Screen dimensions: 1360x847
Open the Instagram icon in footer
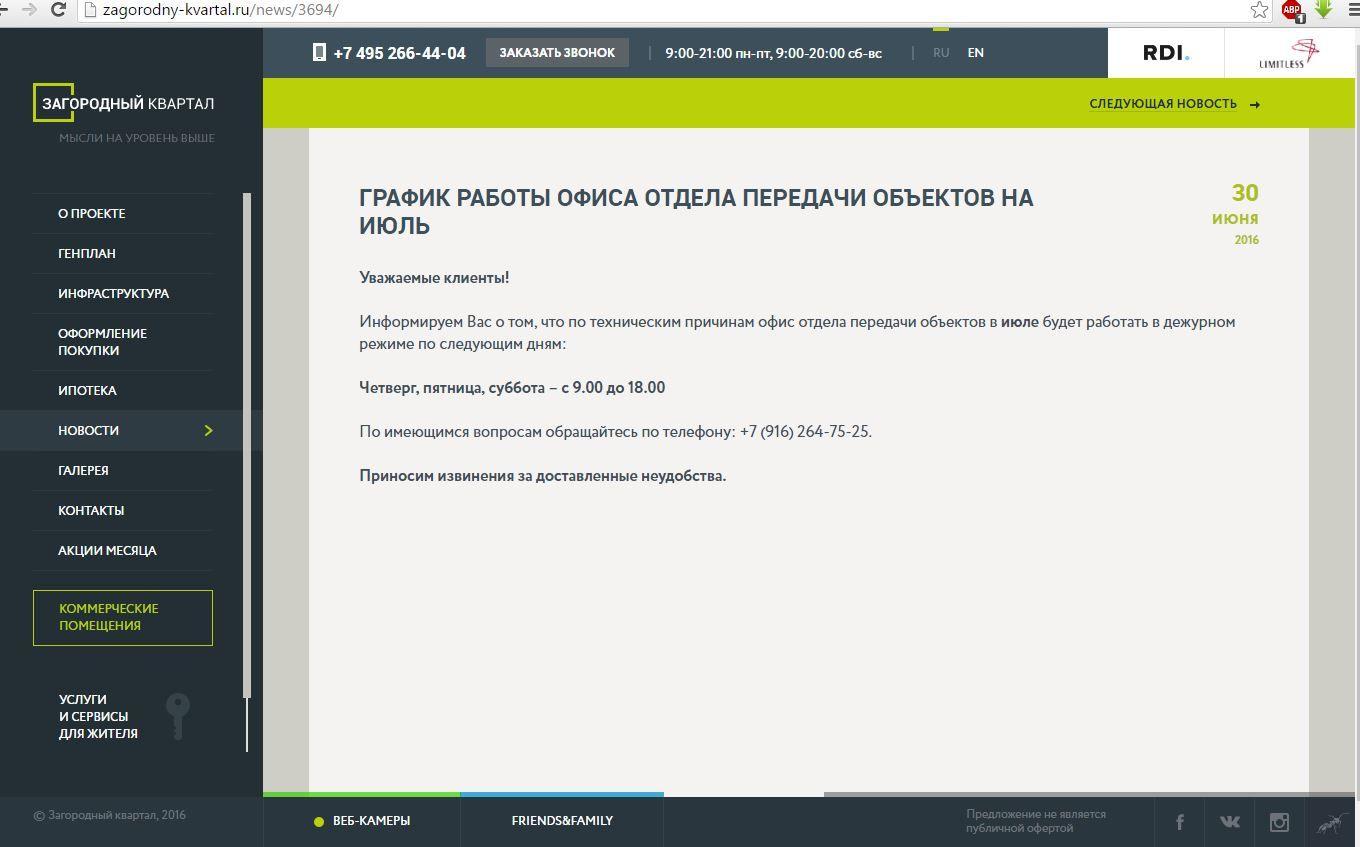[x=1279, y=822]
